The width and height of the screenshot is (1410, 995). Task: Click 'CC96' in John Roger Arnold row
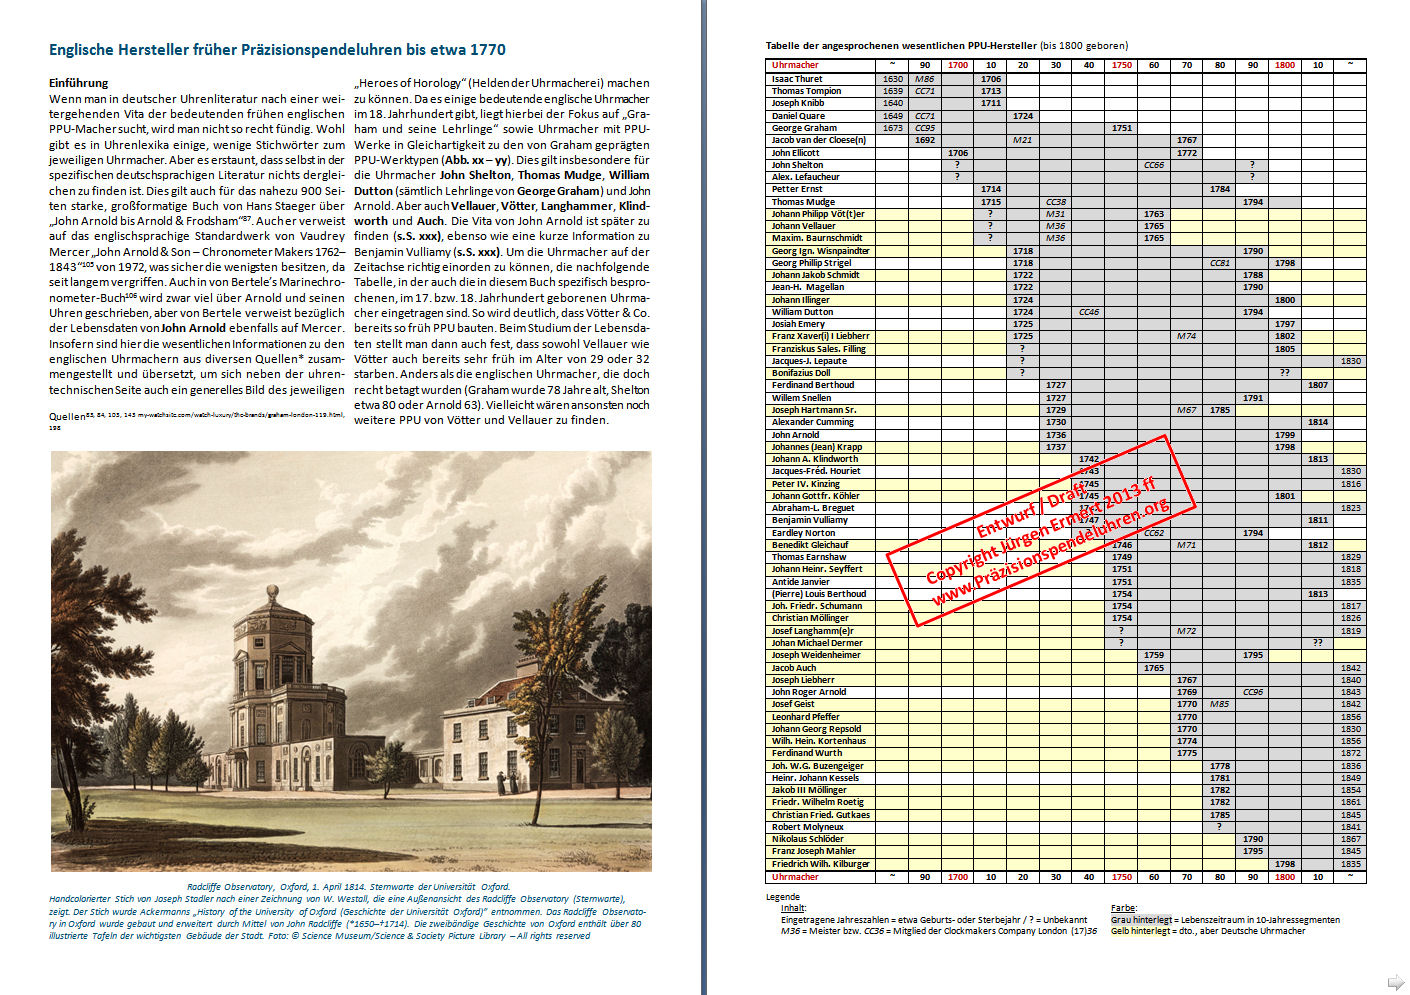[x=1253, y=692]
